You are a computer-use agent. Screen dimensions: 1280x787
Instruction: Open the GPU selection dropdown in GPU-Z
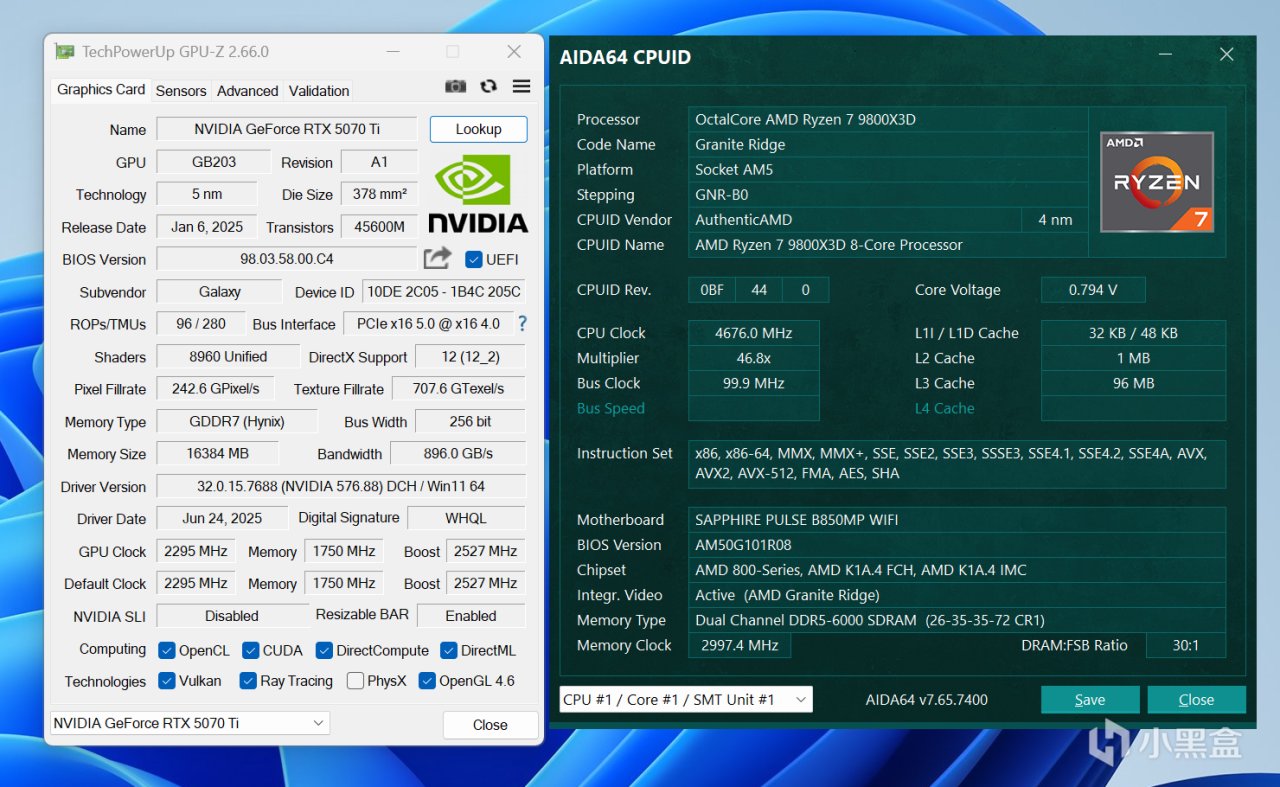[x=190, y=723]
